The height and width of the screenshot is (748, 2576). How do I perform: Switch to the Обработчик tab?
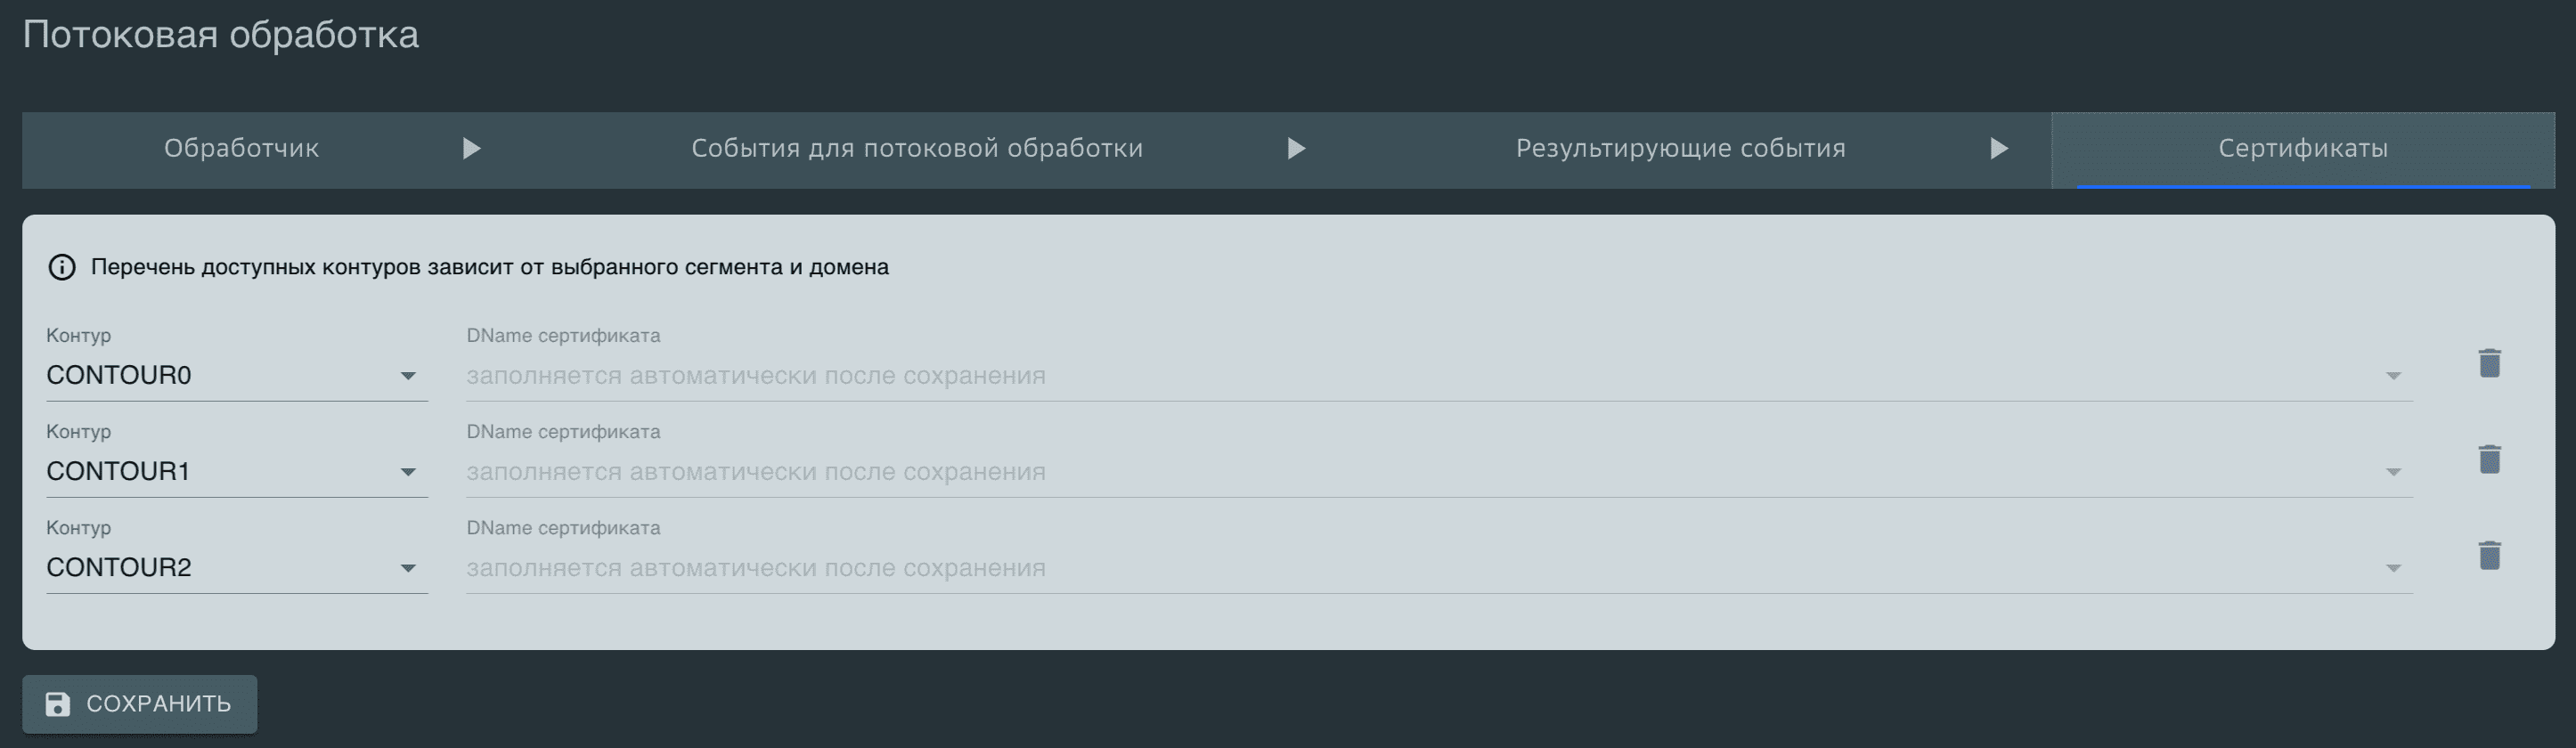(x=242, y=148)
